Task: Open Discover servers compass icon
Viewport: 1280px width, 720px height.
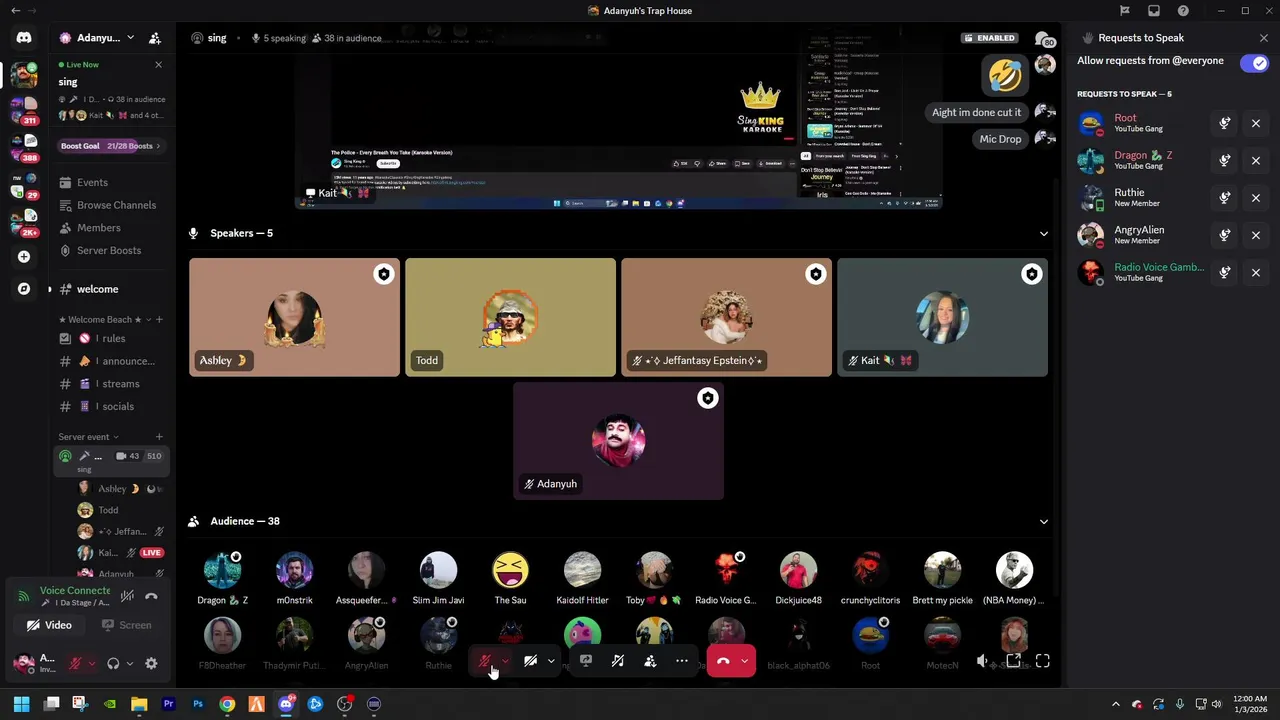Action: click(24, 289)
